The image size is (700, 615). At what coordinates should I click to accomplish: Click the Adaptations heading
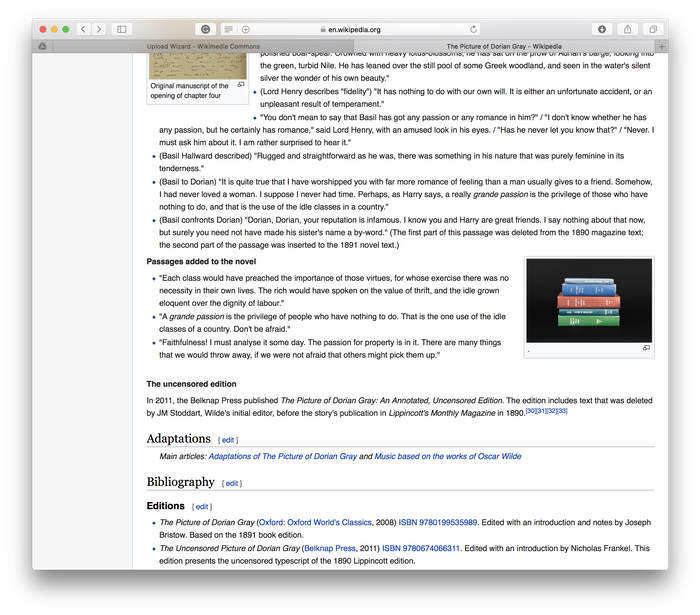(x=178, y=438)
